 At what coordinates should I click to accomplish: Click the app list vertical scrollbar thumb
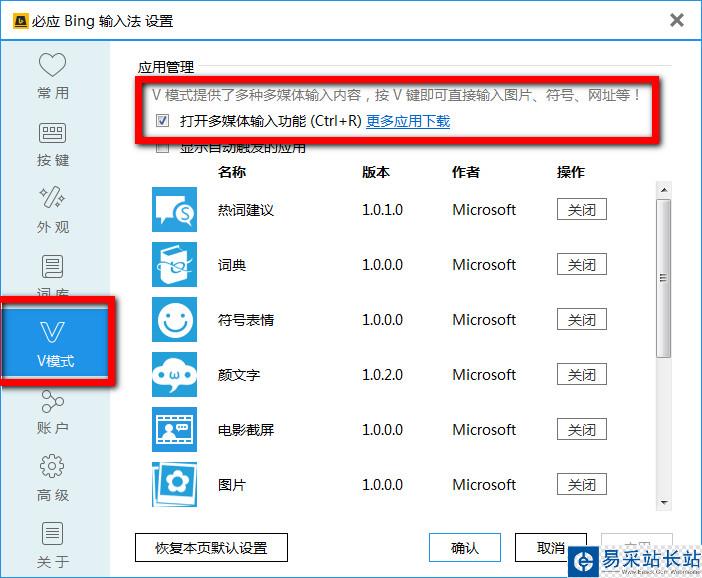point(664,278)
